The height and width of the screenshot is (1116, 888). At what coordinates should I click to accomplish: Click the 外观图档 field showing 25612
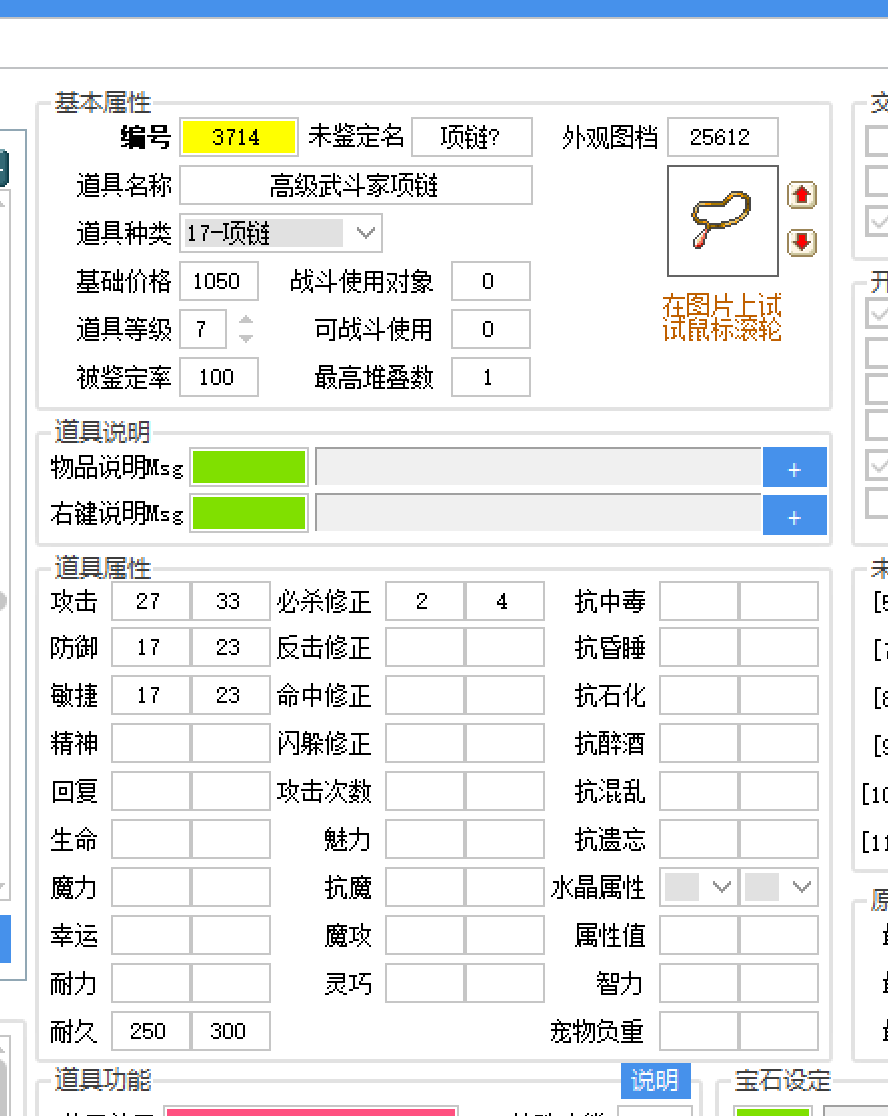click(723, 138)
